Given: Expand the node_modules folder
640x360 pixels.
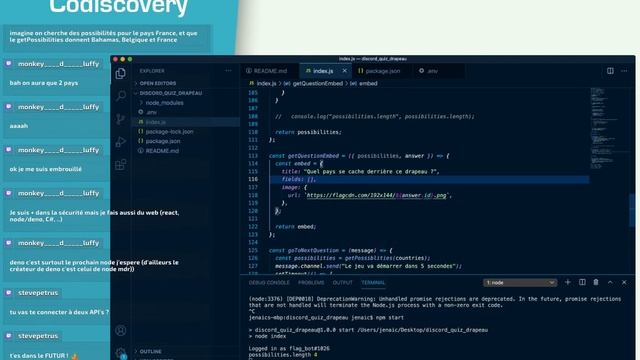Looking at the screenshot, I should tap(186, 103).
